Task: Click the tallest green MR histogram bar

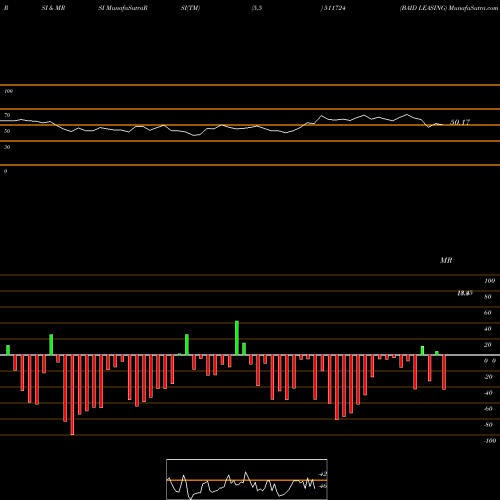Action: coord(237,338)
